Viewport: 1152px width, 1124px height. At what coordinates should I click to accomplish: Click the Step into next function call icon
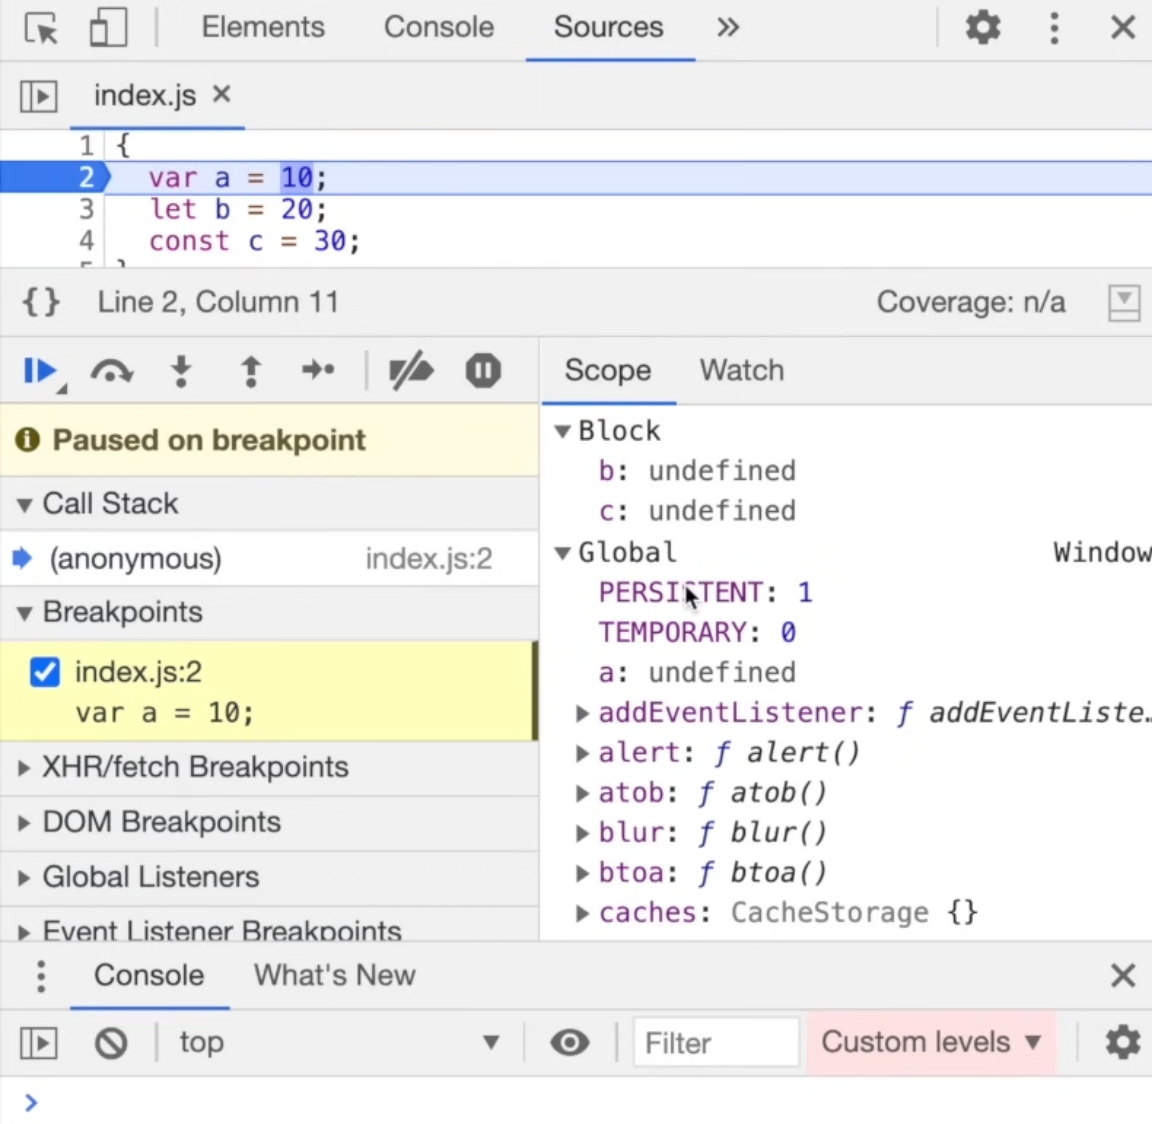(x=181, y=371)
